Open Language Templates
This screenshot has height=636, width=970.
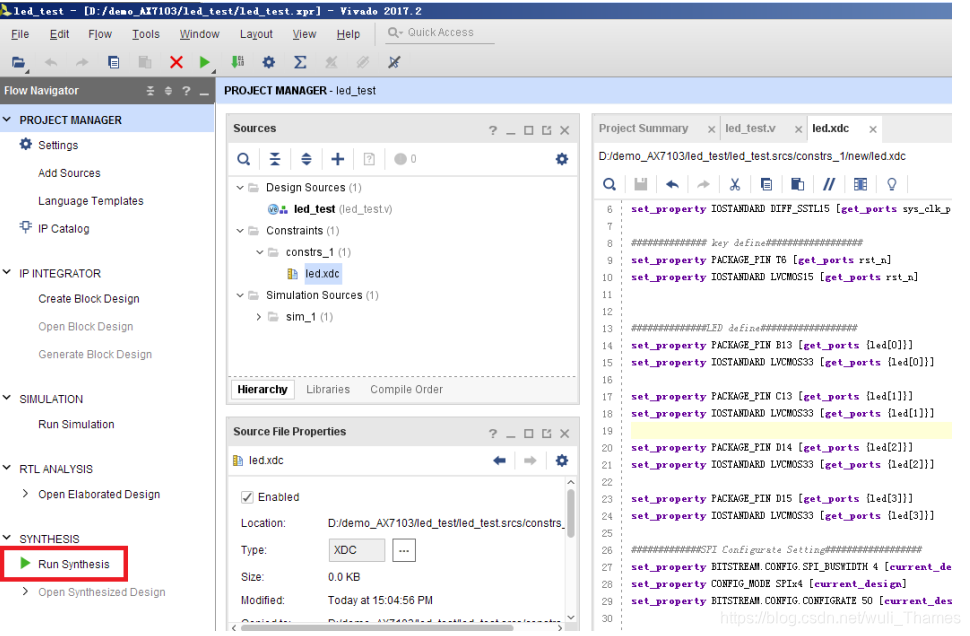[91, 201]
